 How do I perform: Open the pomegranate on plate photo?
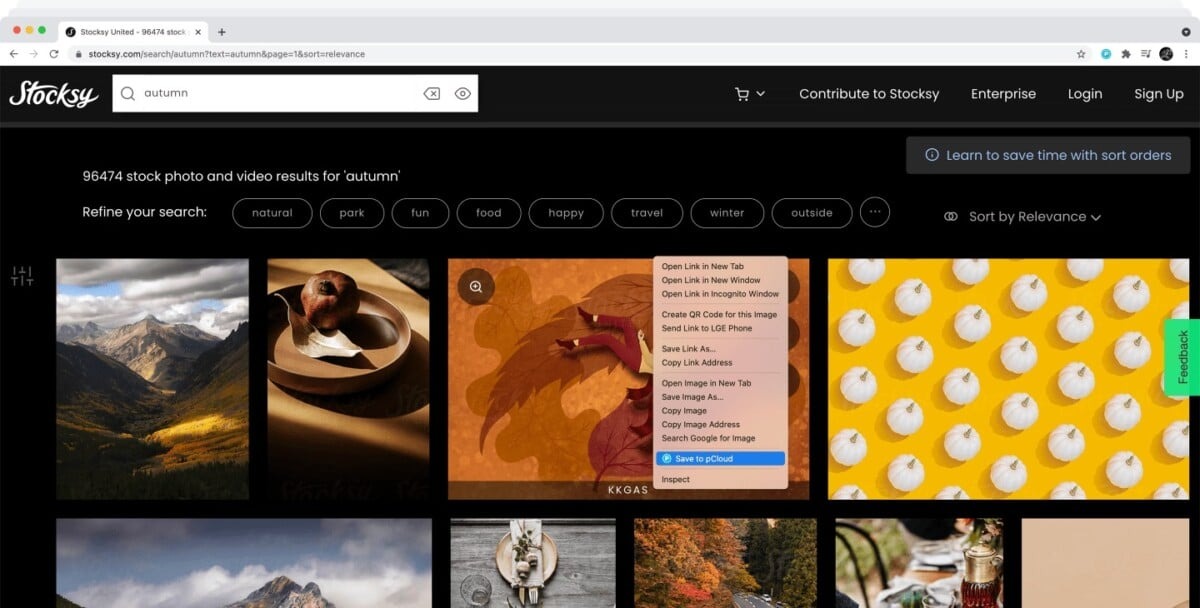click(x=348, y=379)
